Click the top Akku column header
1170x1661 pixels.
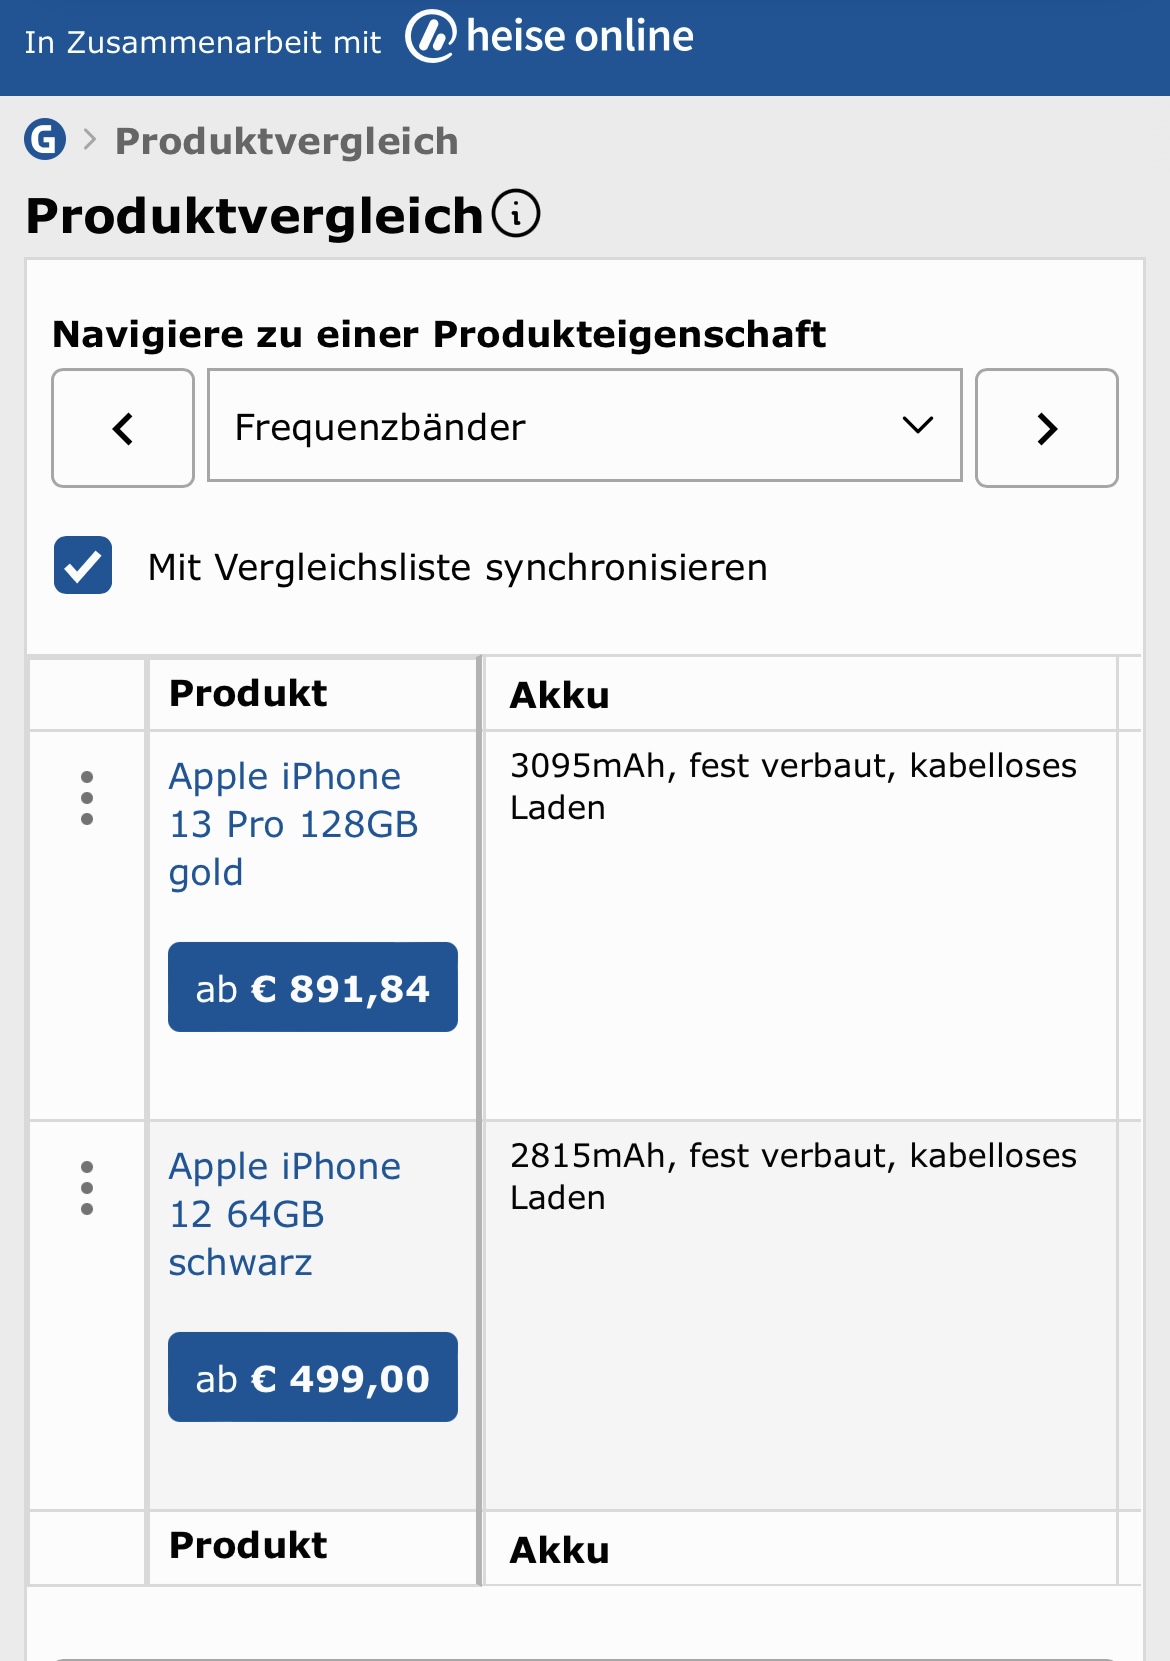[x=560, y=695]
